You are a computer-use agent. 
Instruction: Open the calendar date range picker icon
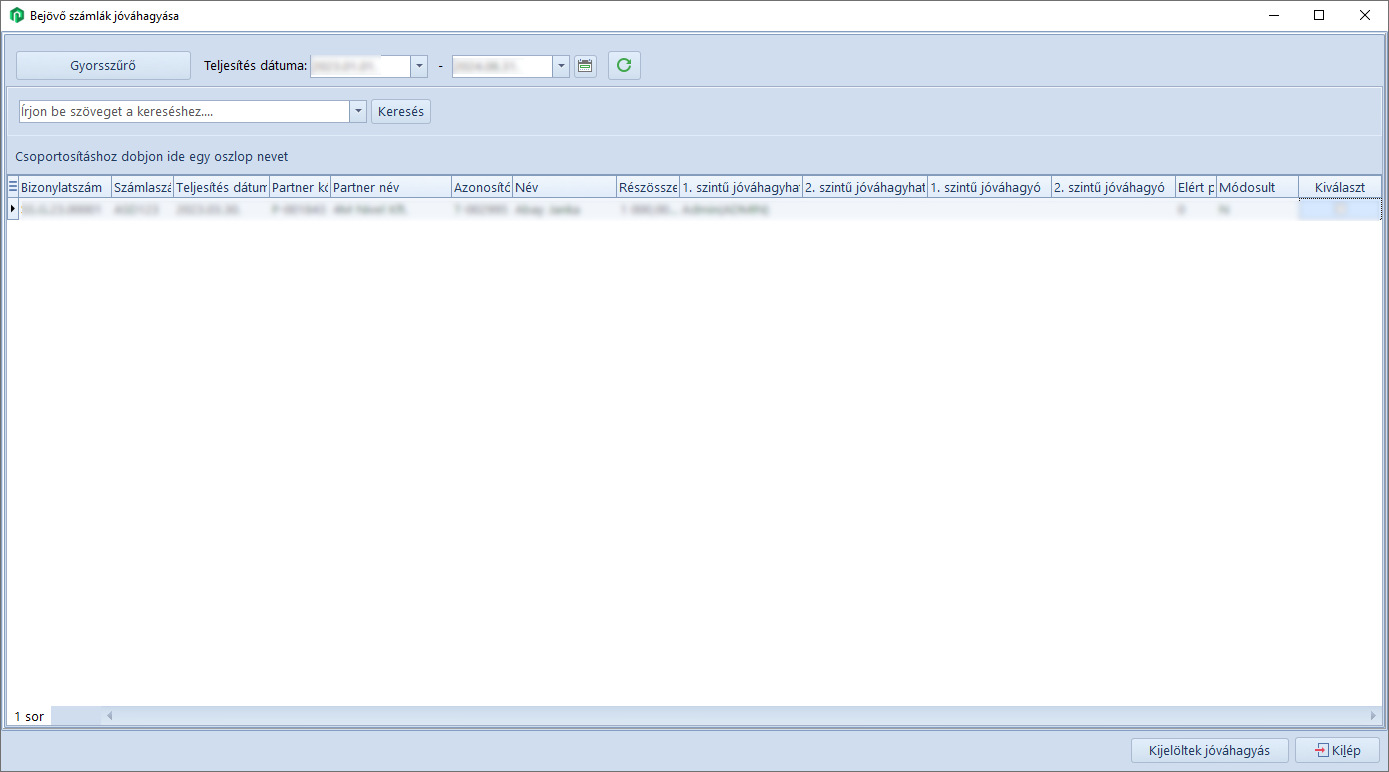[585, 66]
